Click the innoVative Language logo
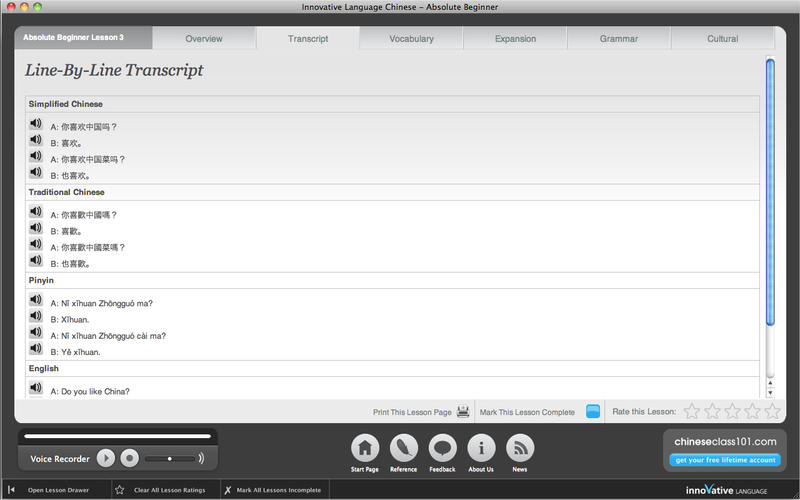Screen dimensions: 800x500 click(726, 490)
